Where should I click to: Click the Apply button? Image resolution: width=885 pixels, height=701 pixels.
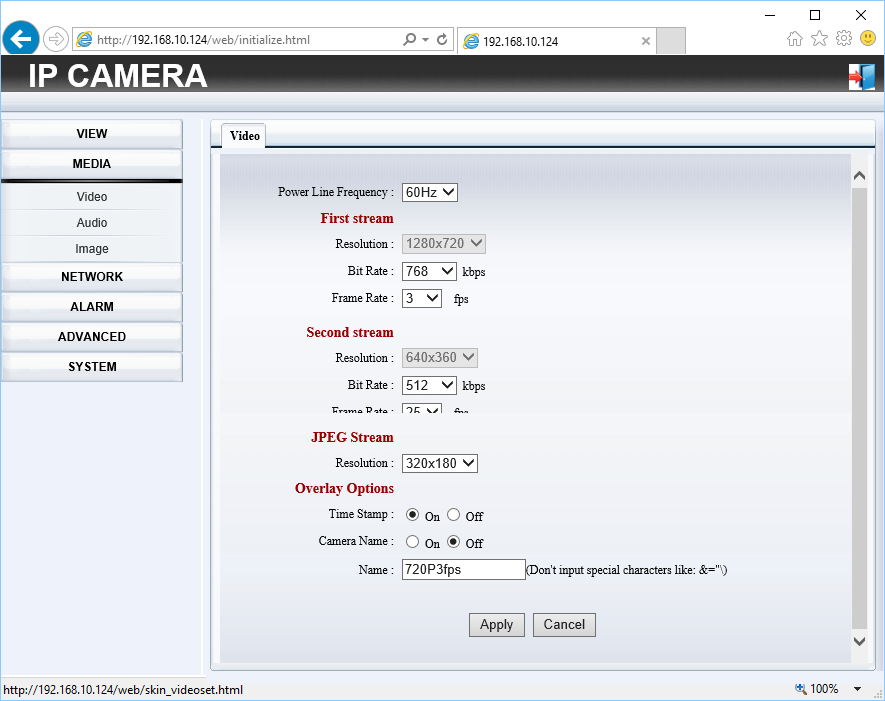click(x=497, y=625)
